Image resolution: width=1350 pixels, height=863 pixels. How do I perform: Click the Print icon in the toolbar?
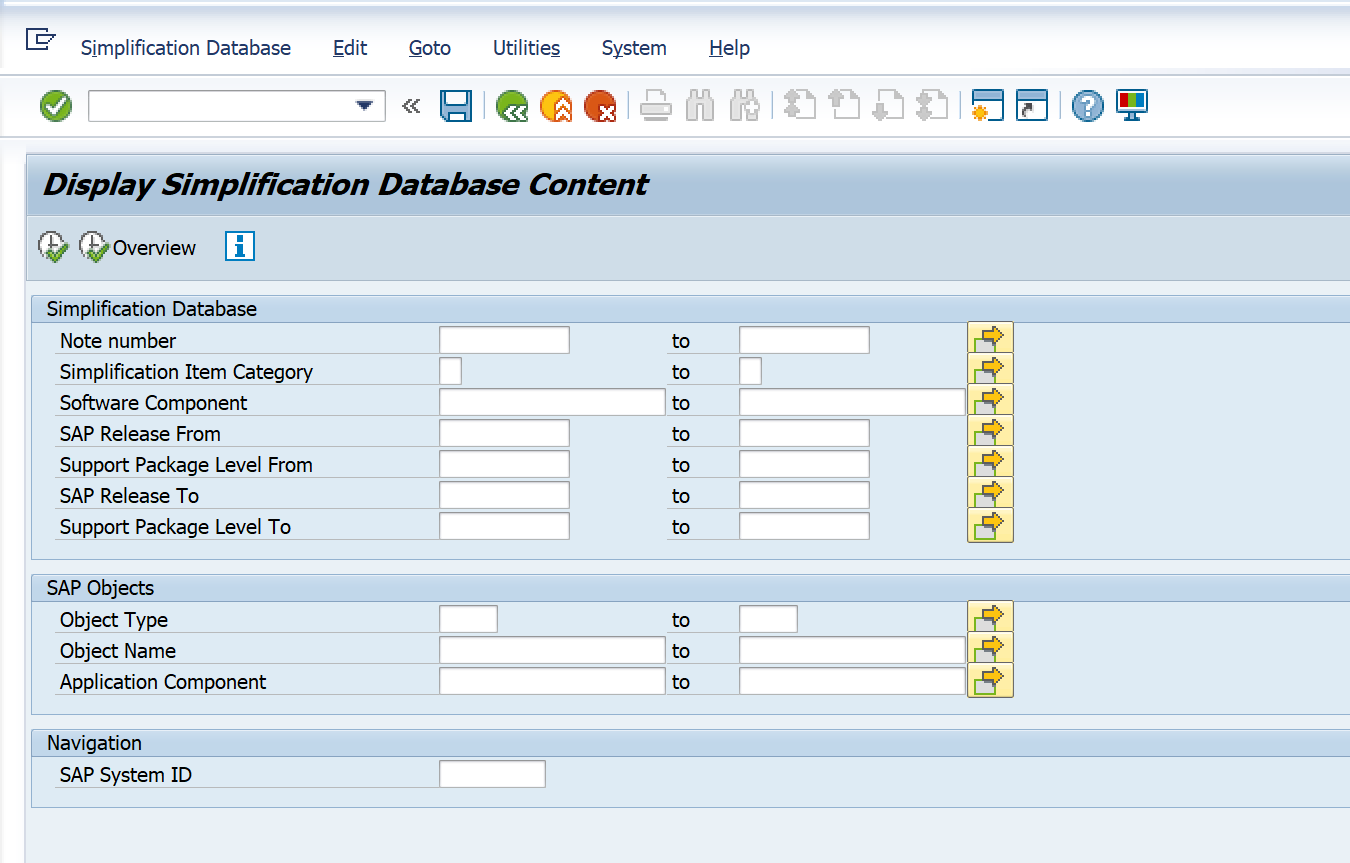coord(656,105)
